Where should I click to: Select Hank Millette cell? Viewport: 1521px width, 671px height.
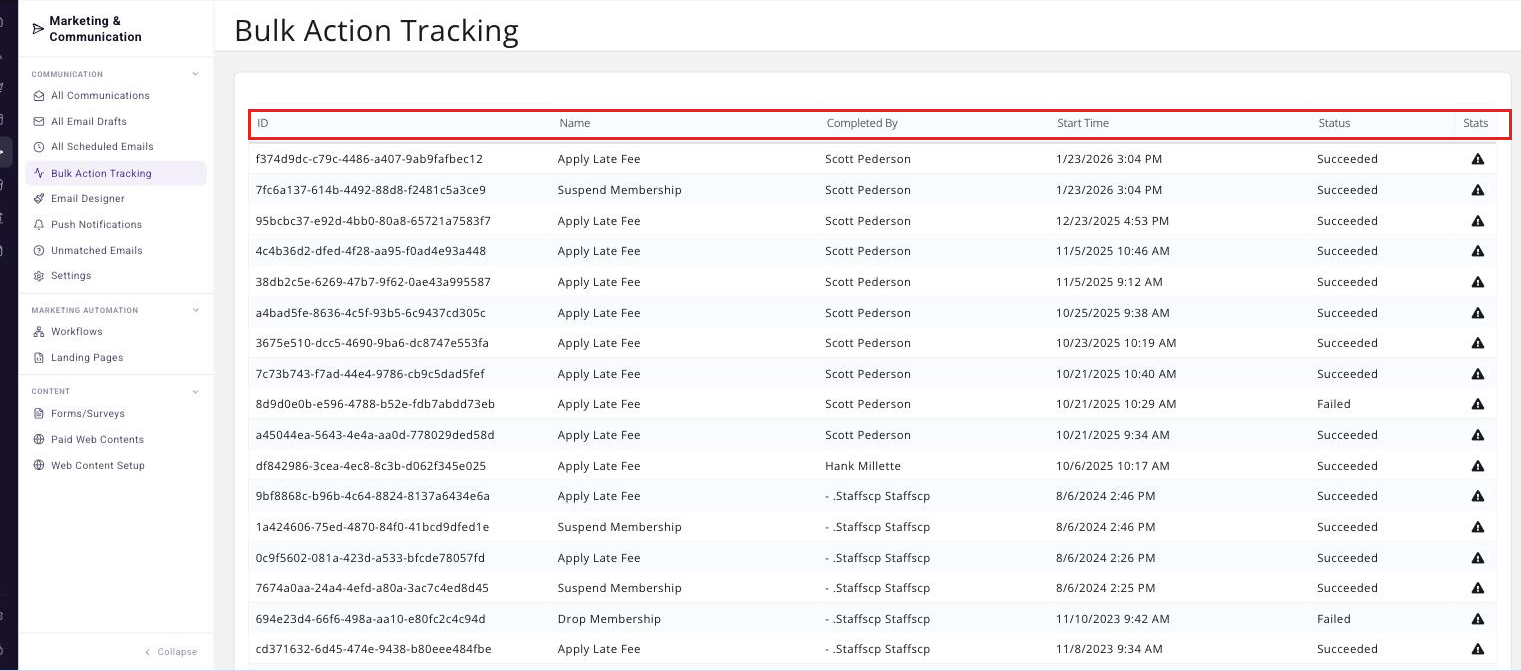[x=863, y=466]
